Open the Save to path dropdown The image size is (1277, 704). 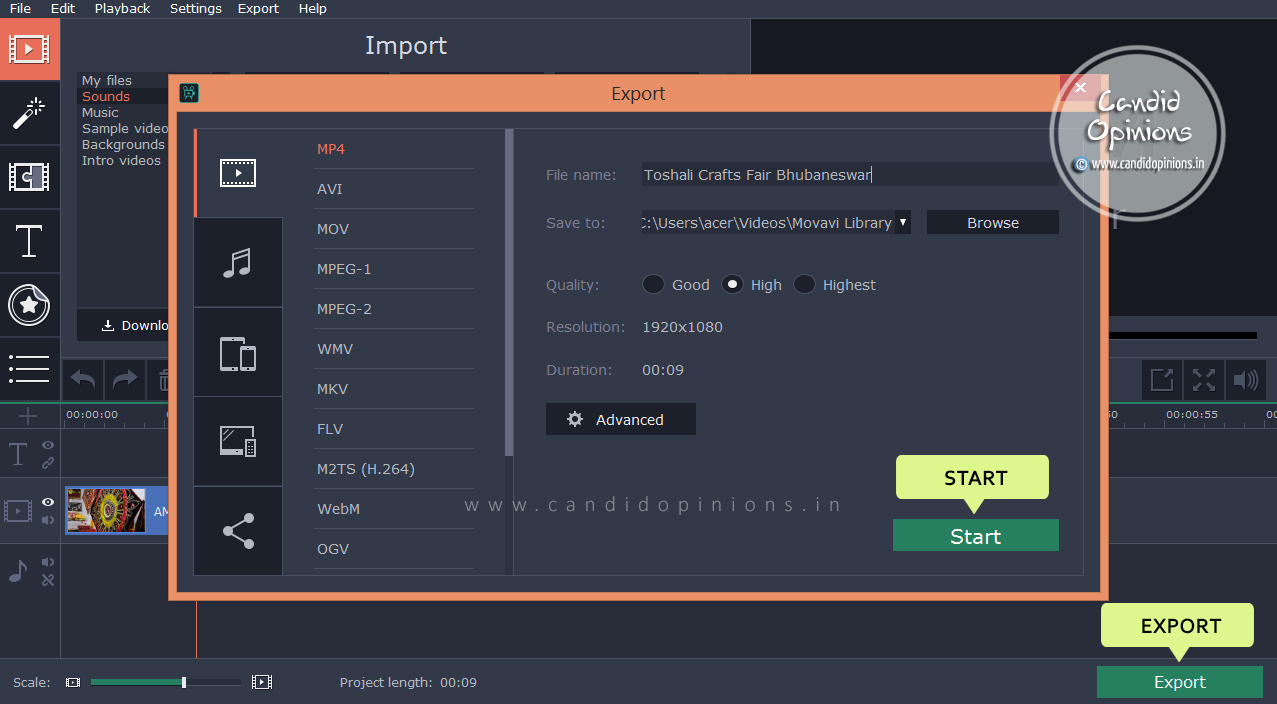pos(903,222)
